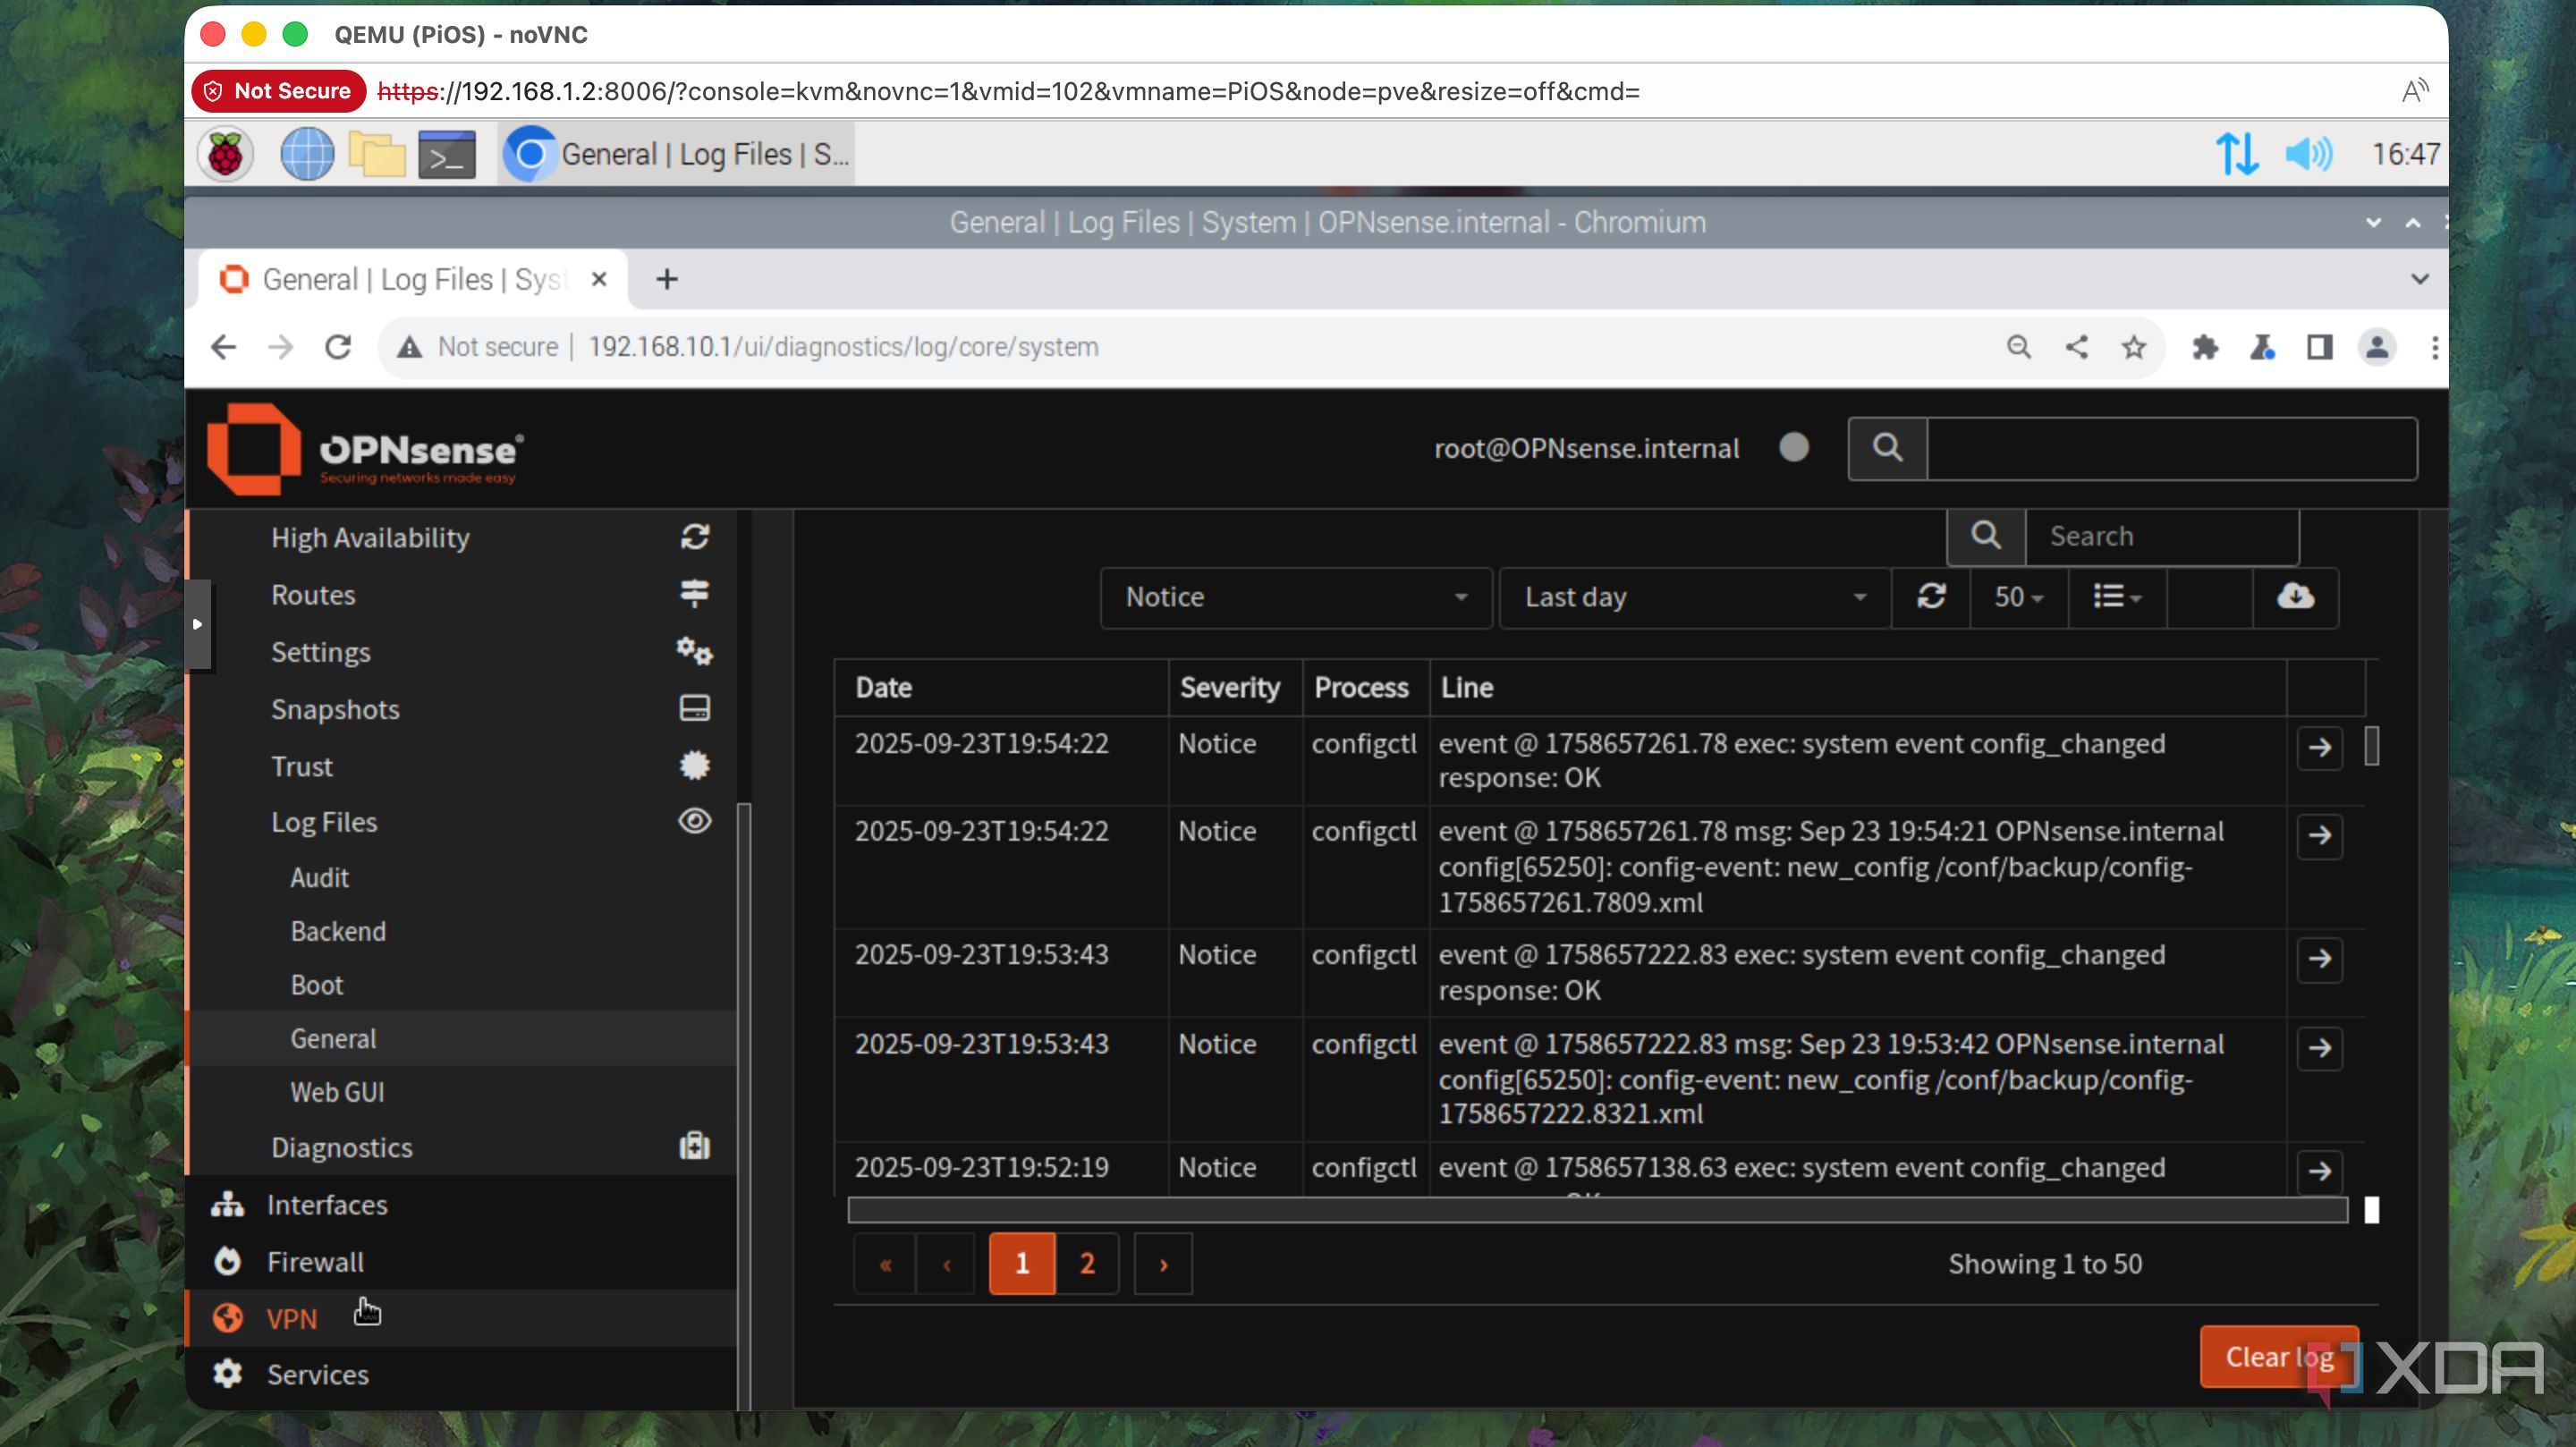
Task: Open the Chromium zoom magnifier icon
Action: [2019, 347]
